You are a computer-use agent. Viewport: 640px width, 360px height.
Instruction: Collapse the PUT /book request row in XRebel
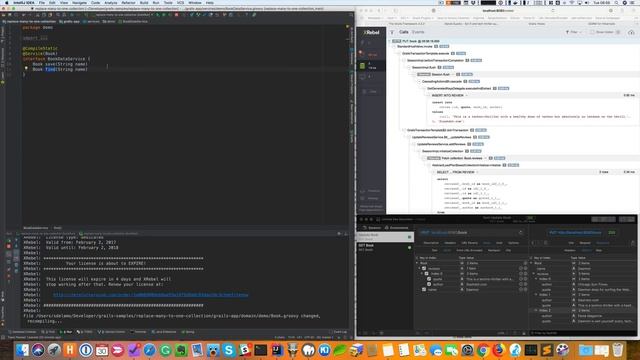click(389, 41)
